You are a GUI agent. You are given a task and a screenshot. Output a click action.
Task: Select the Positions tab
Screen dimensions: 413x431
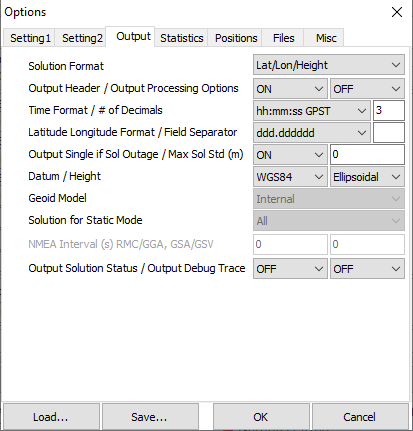[x=235, y=38]
